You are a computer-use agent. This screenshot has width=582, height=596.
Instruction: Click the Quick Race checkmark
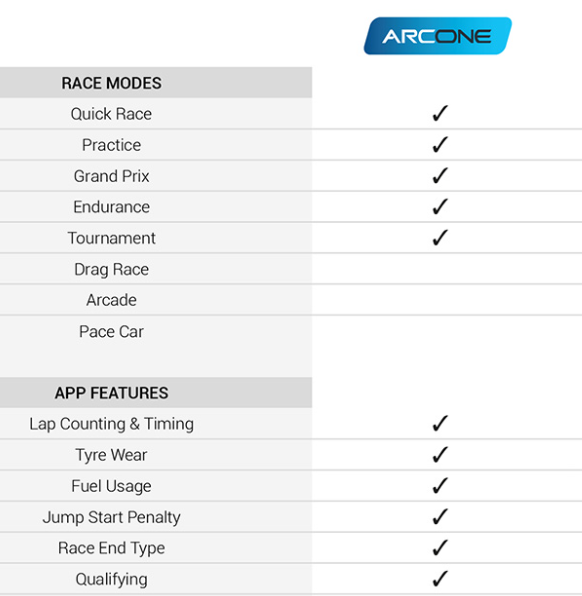[x=440, y=113]
